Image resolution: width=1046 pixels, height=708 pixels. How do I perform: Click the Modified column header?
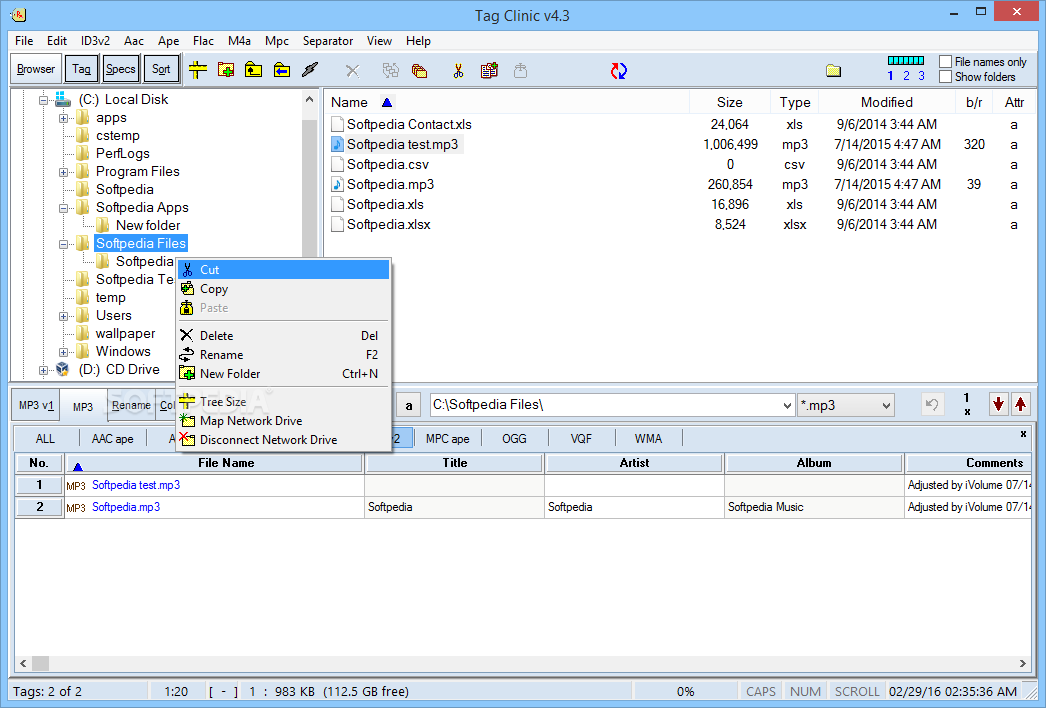pyautogui.click(x=887, y=102)
